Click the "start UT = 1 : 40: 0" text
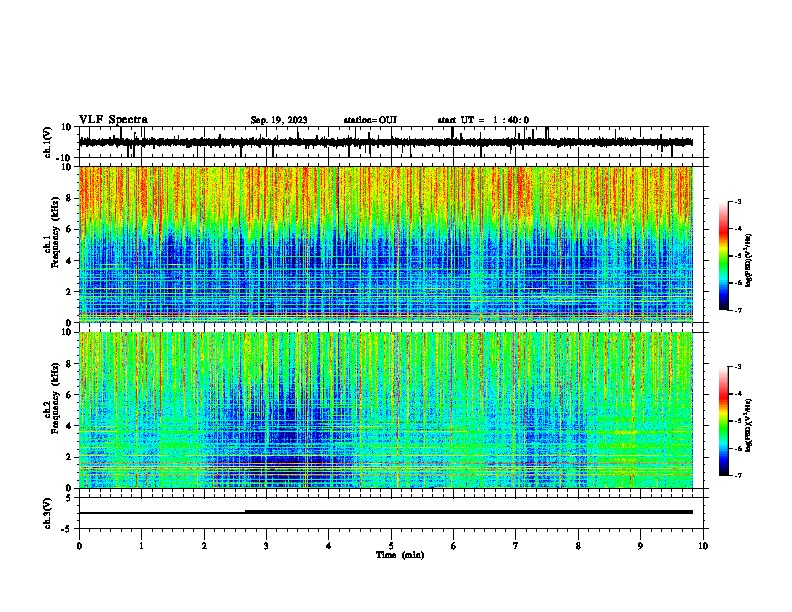The width and height of the screenshot is (792, 612). [x=483, y=120]
